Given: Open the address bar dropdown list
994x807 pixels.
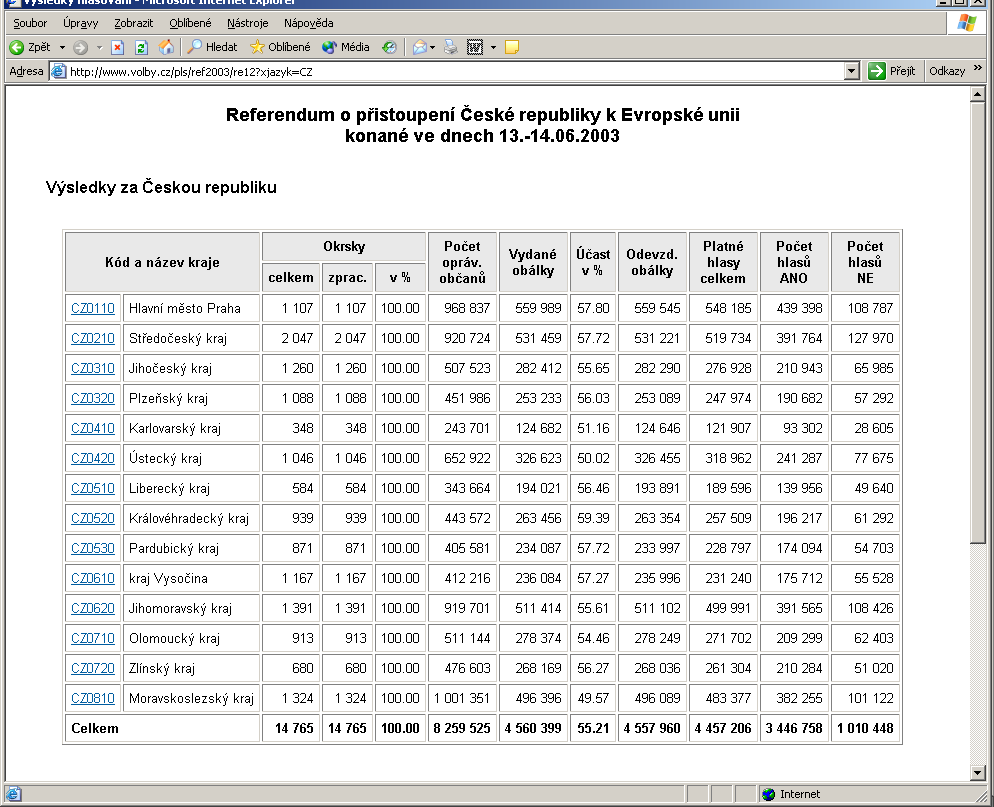Looking at the screenshot, I should point(852,71).
